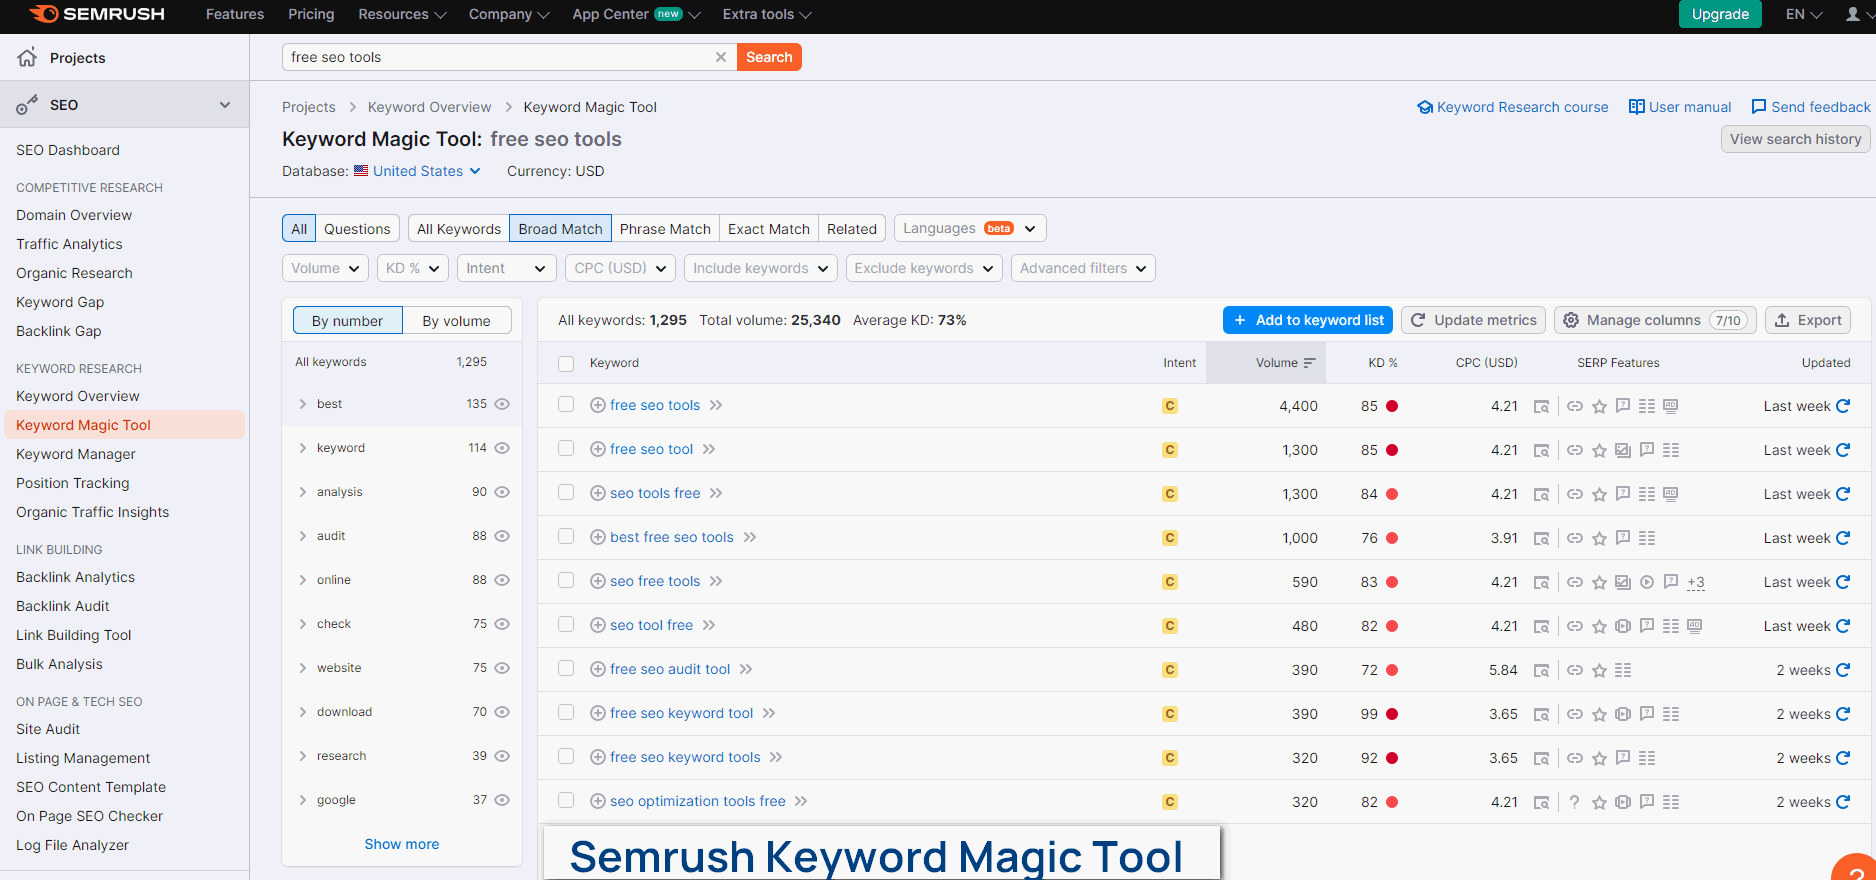
Task: Select the Phrase Match tab
Action: pyautogui.click(x=665, y=229)
